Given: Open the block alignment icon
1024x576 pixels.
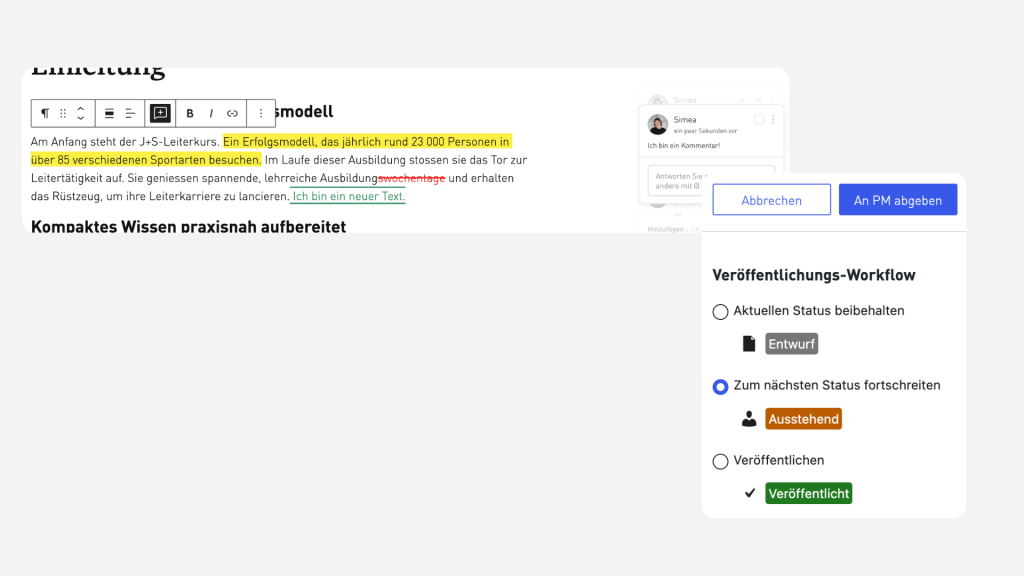Looking at the screenshot, I should pyautogui.click(x=110, y=114).
